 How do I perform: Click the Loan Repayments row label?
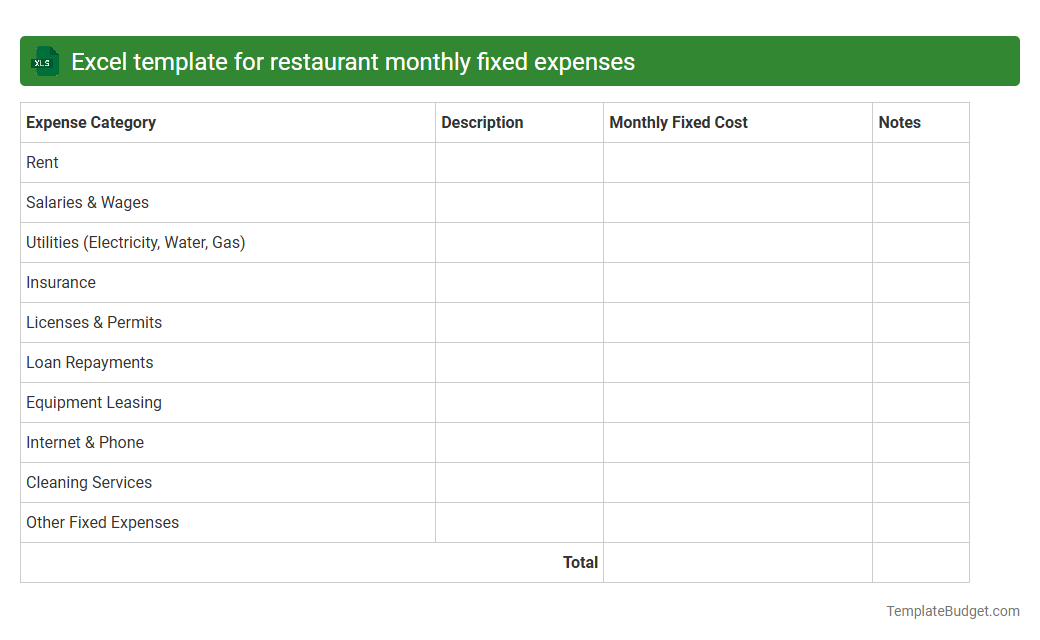[89, 362]
